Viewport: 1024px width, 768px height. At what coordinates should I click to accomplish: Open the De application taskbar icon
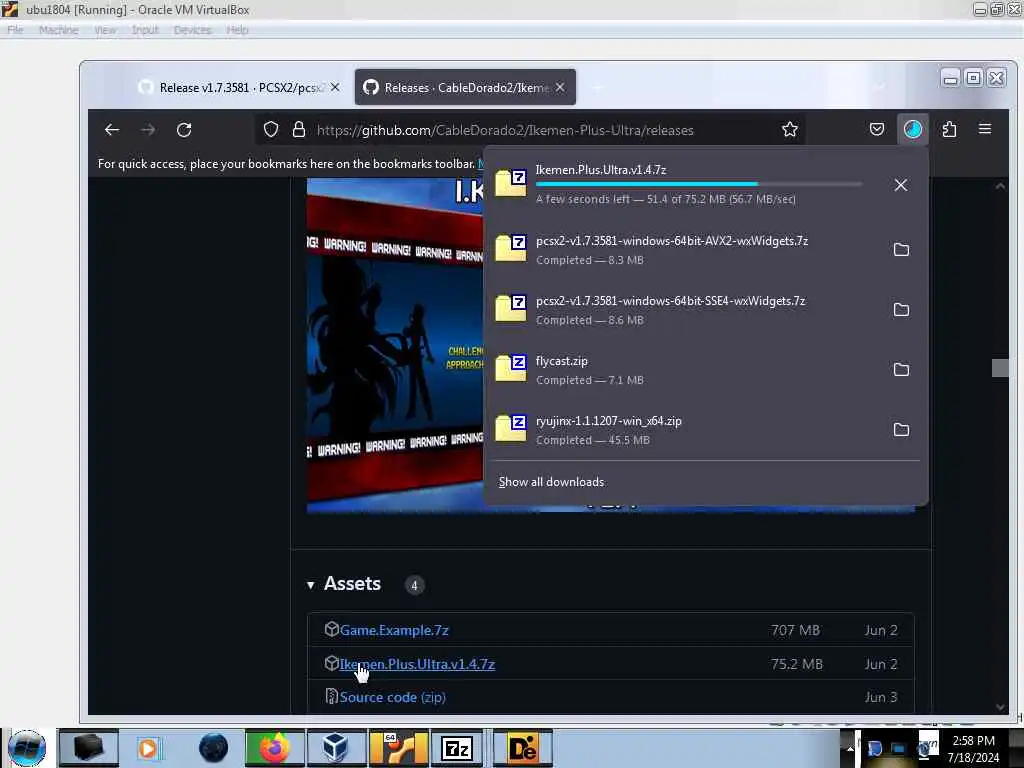522,748
